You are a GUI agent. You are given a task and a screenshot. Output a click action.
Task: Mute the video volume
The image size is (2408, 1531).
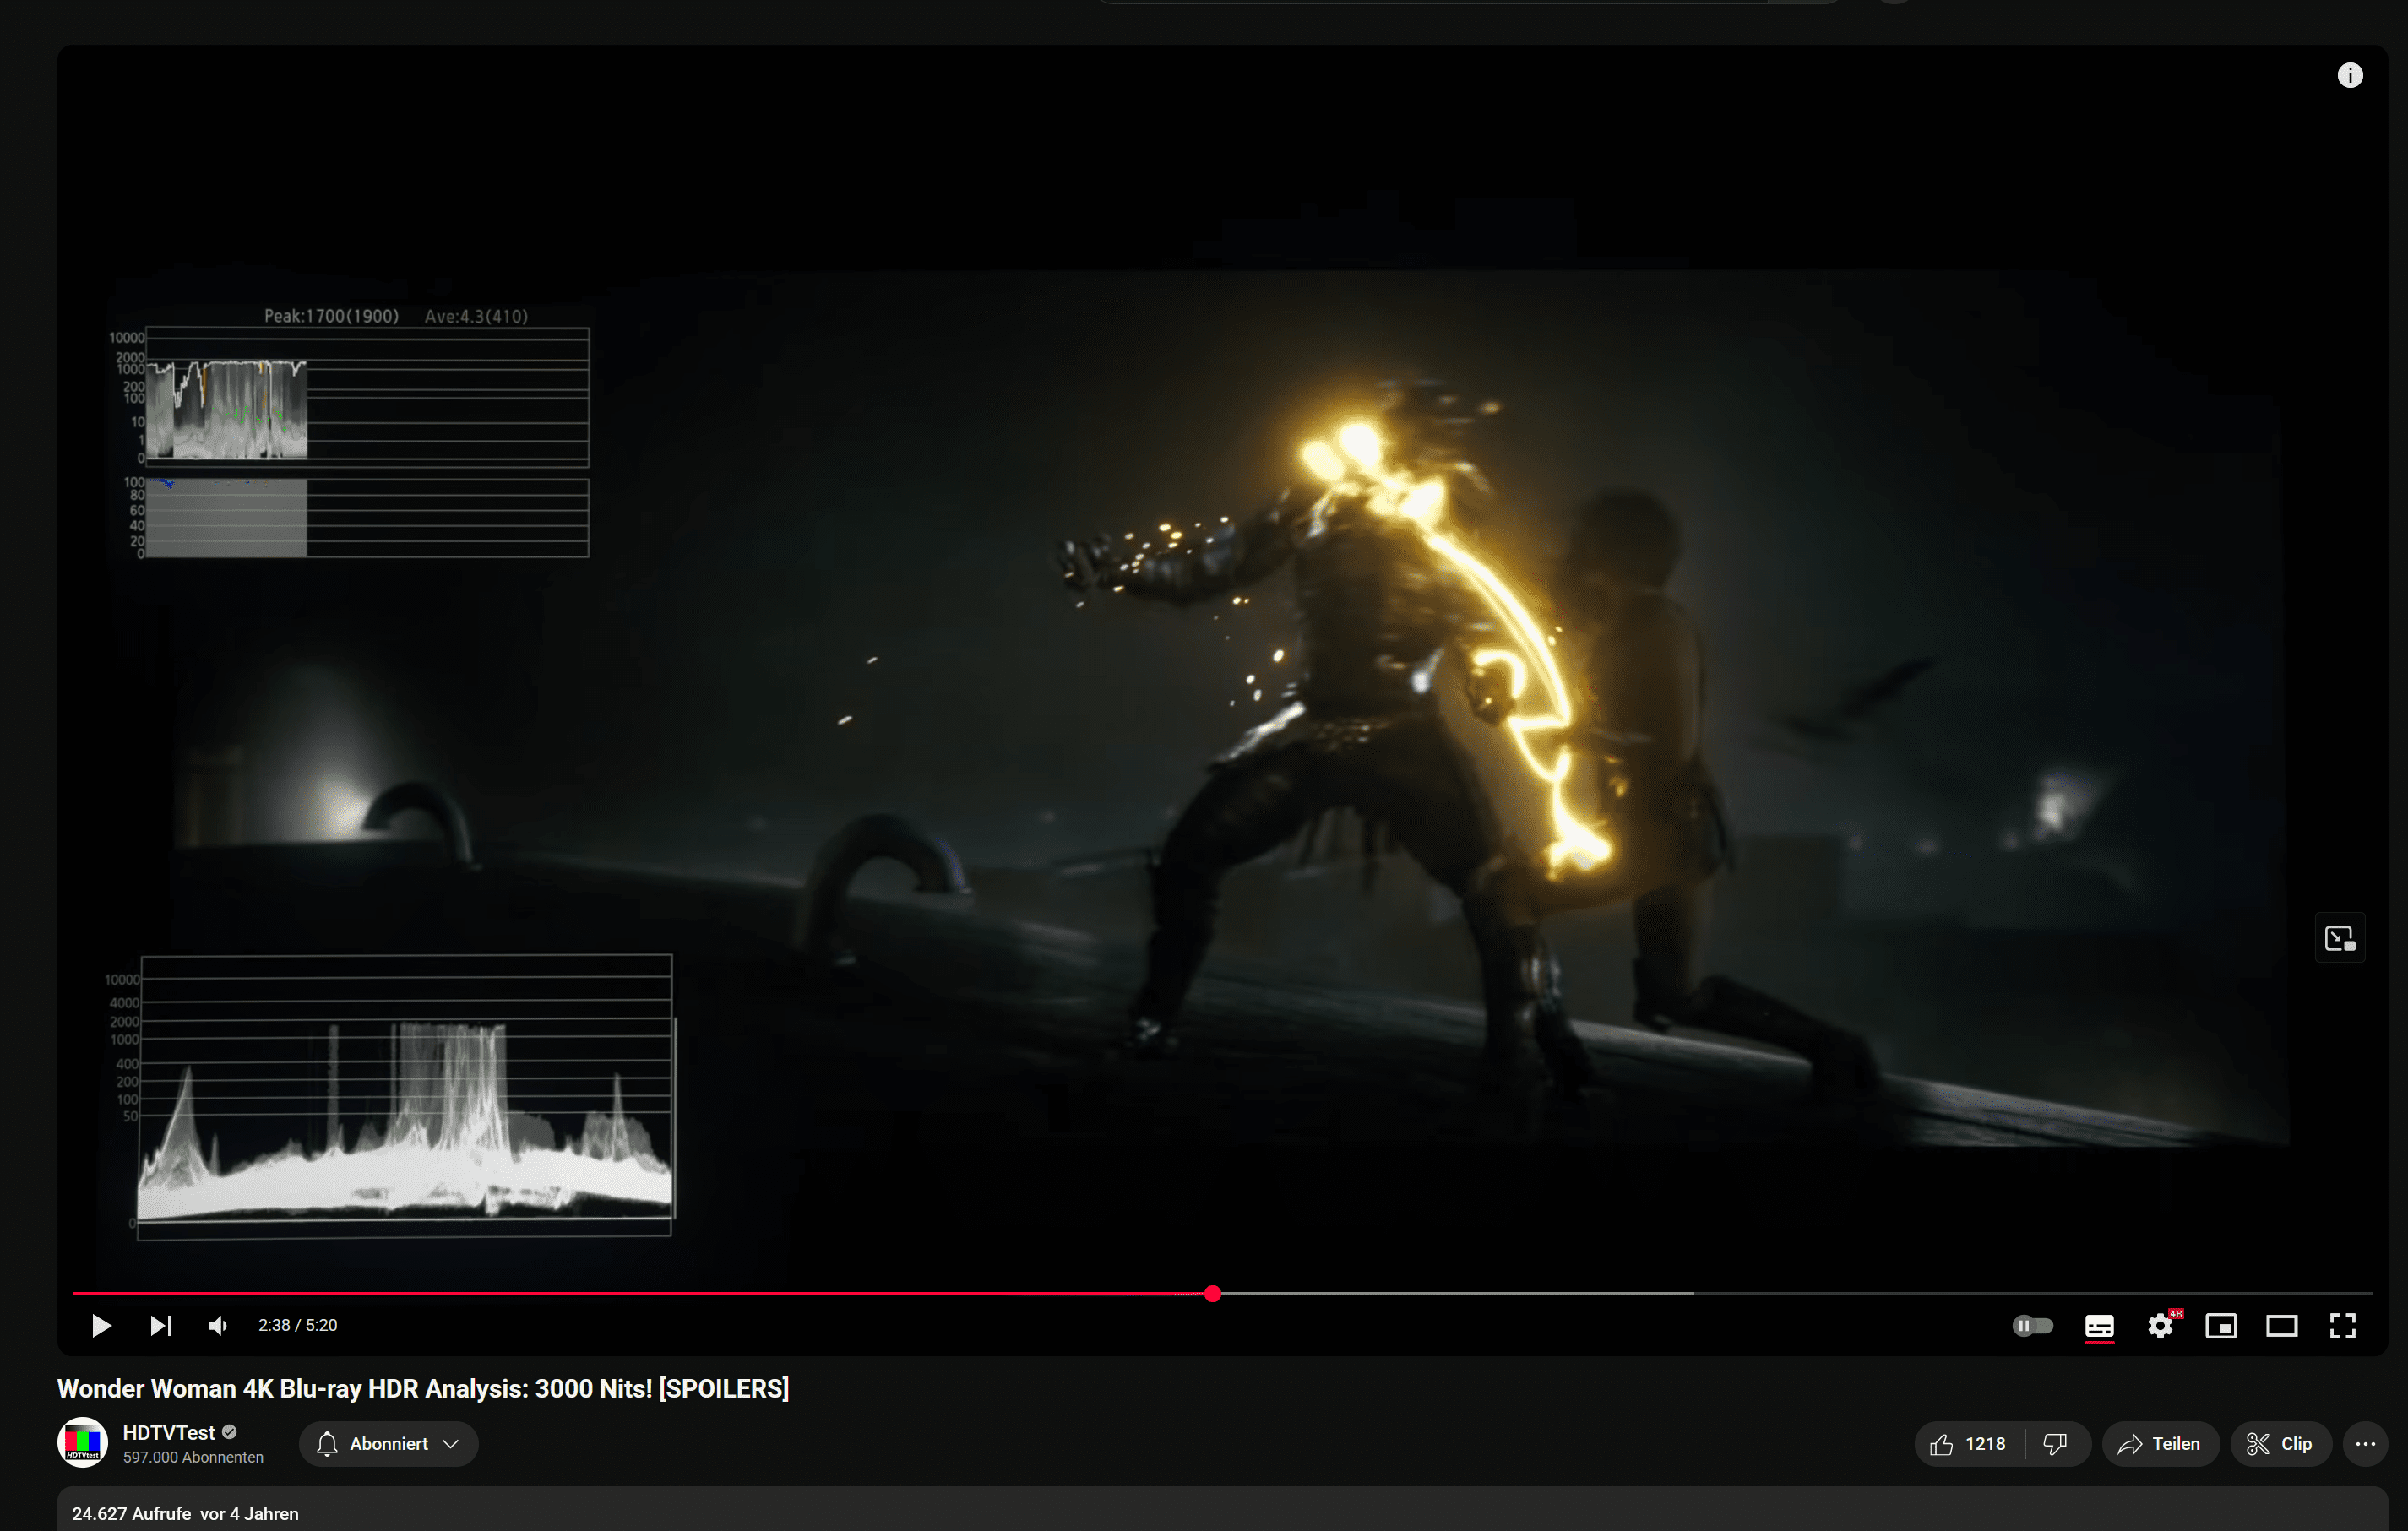point(218,1325)
